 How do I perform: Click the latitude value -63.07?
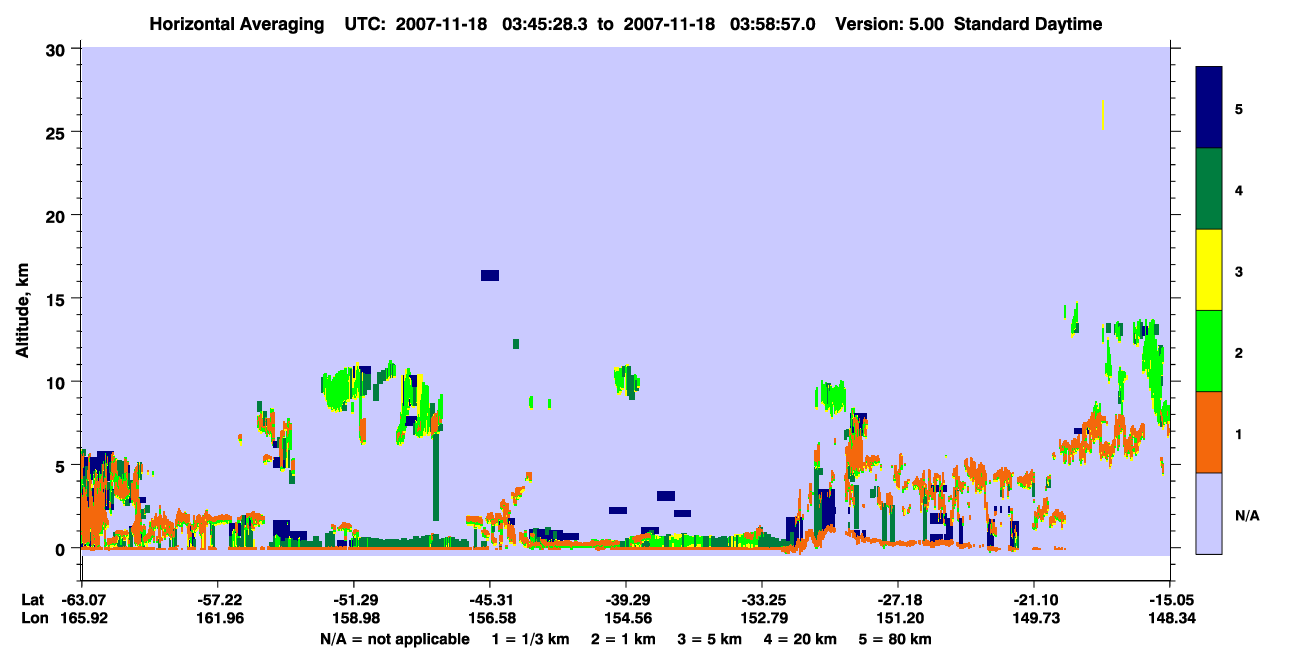82,600
